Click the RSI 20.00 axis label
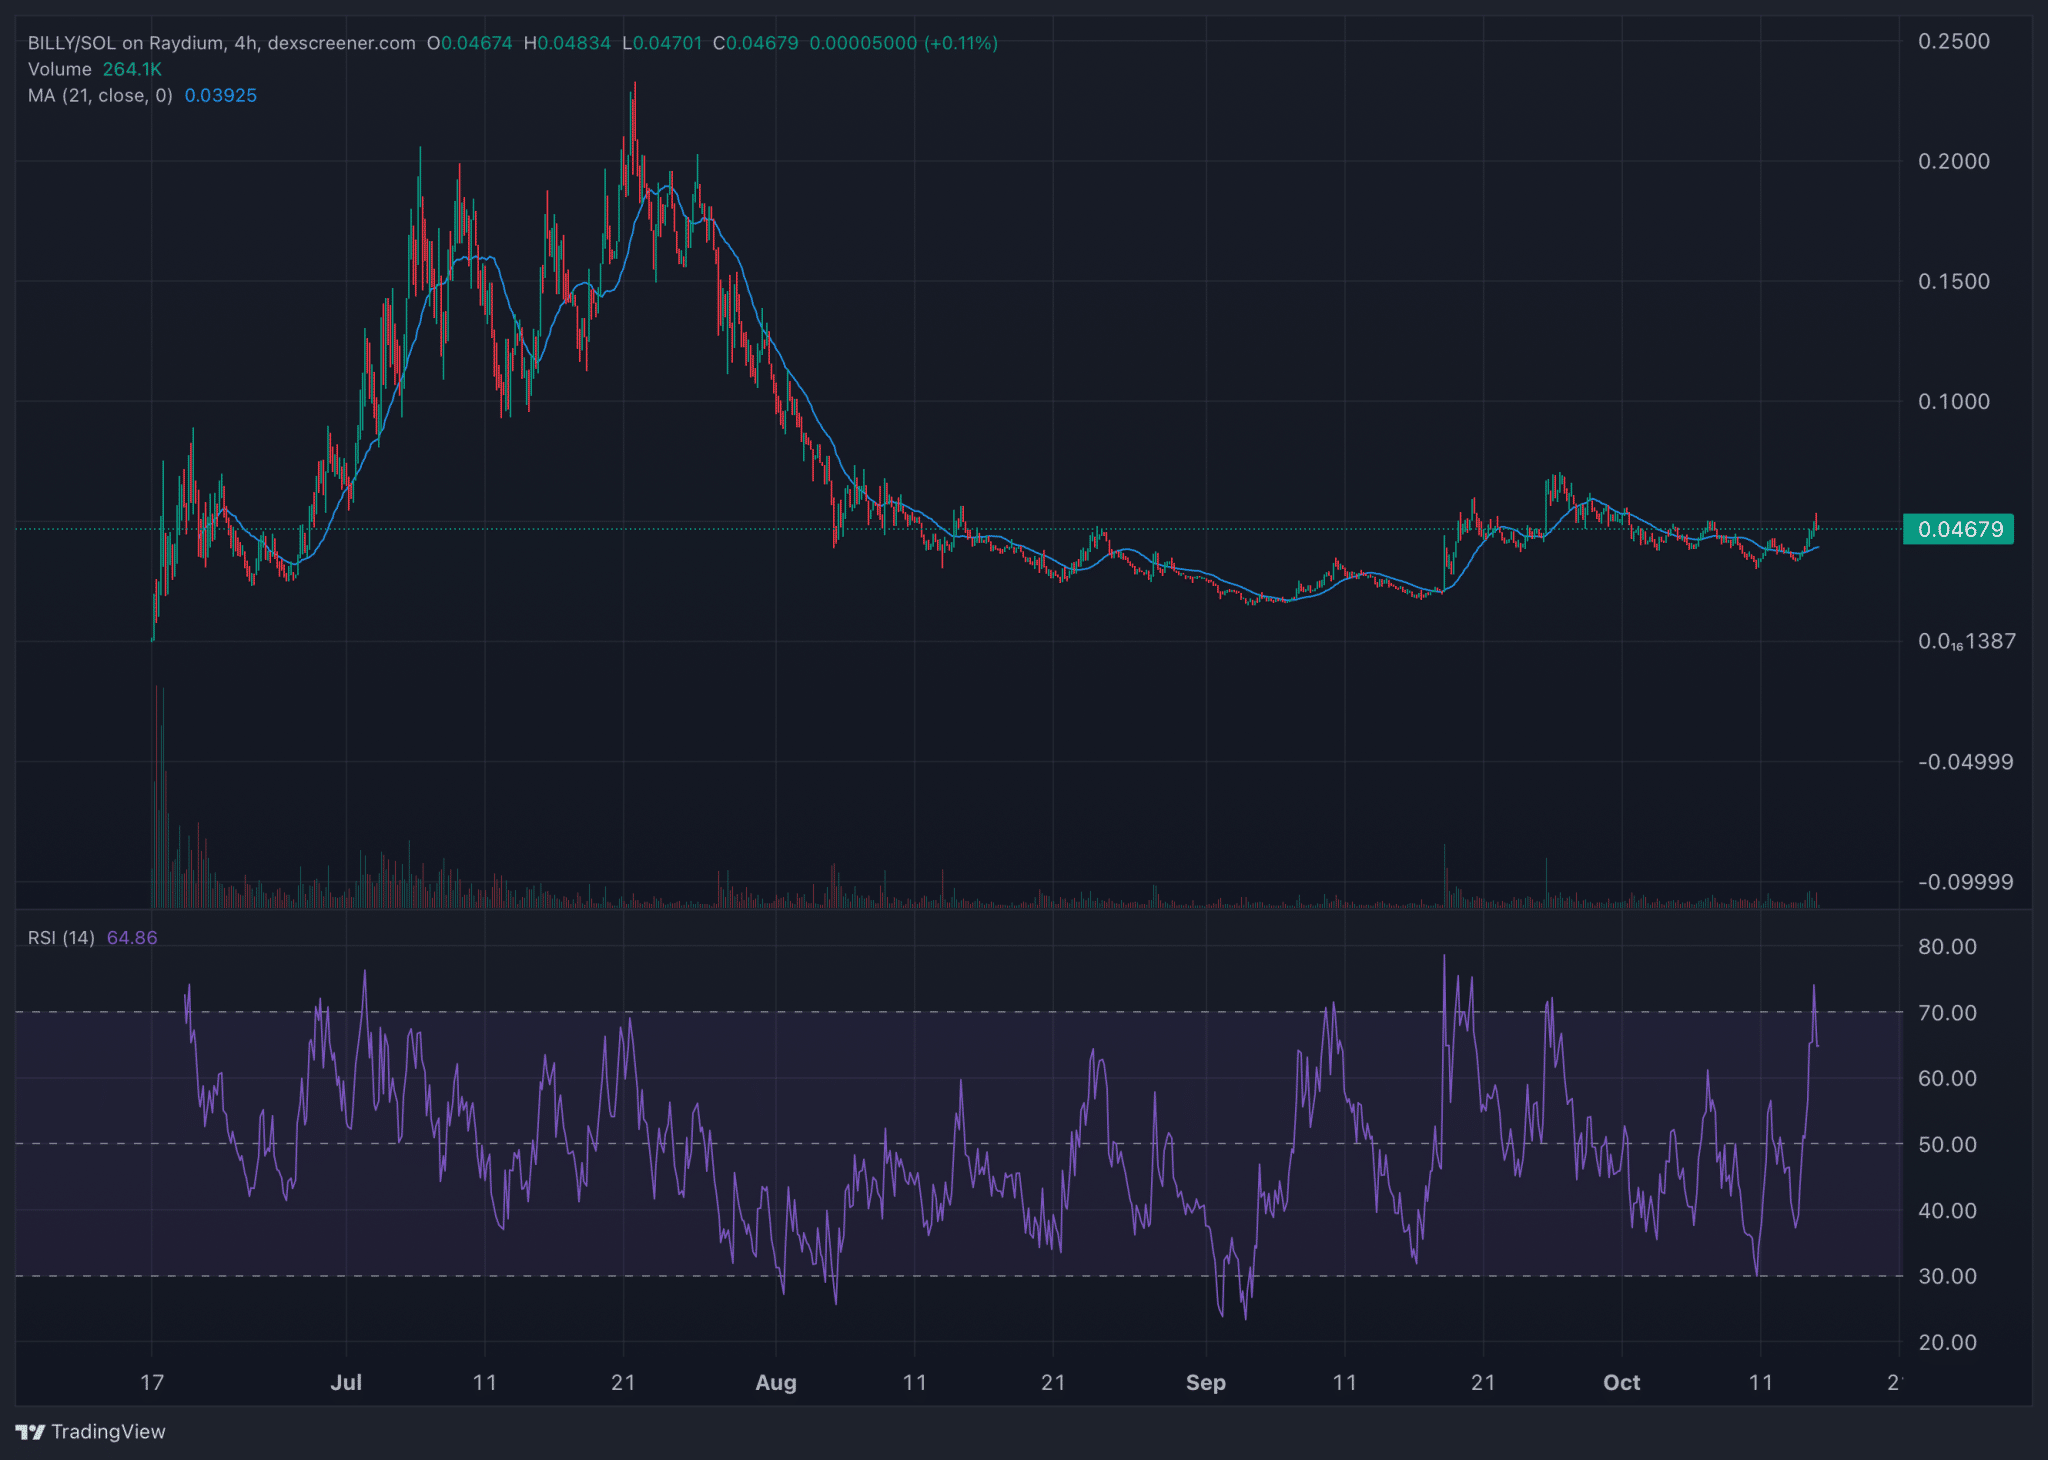The image size is (2048, 1460). point(1947,1342)
